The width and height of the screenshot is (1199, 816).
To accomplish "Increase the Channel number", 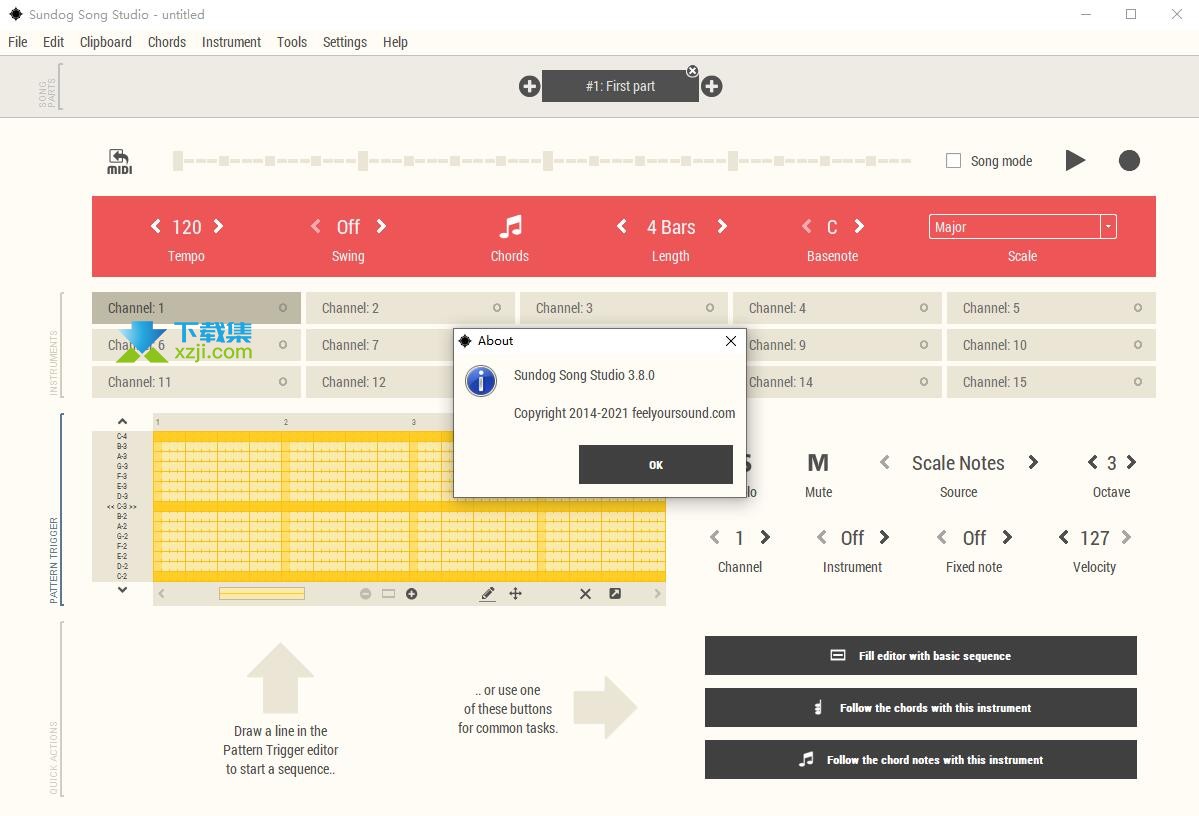I will coord(765,538).
